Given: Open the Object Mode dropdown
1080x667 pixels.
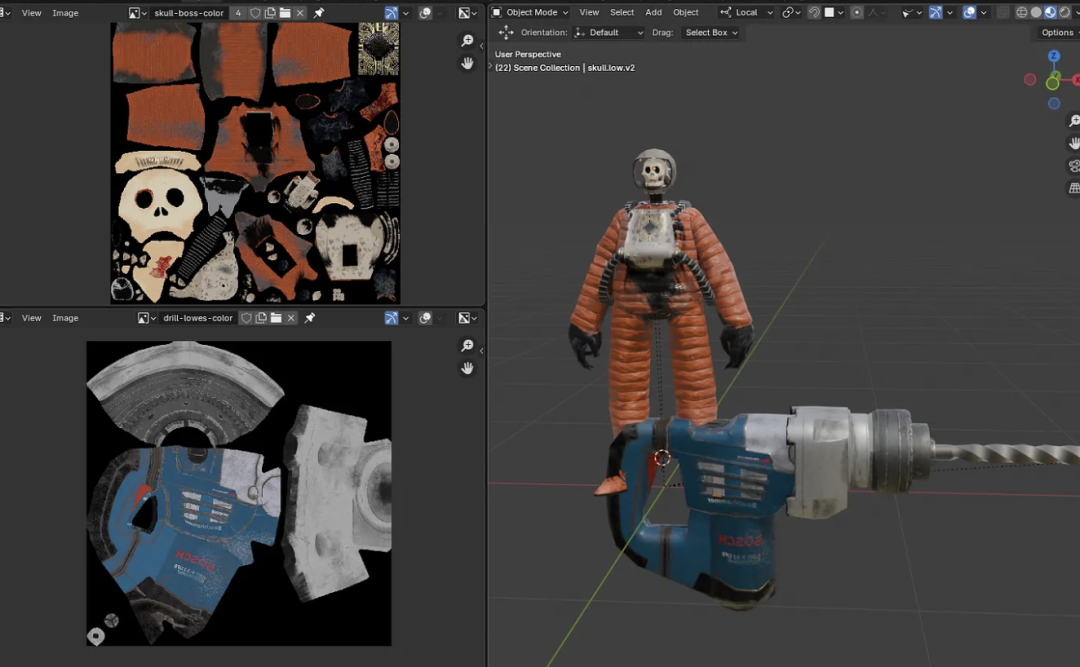Looking at the screenshot, I should pos(530,13).
